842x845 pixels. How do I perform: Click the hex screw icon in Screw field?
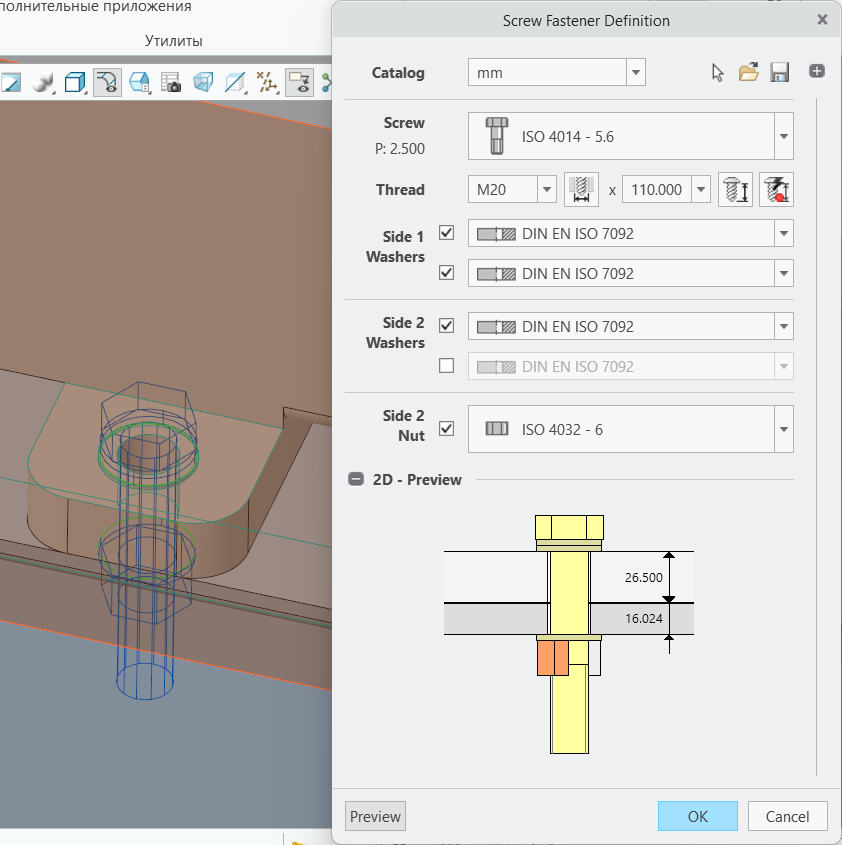tap(496, 136)
